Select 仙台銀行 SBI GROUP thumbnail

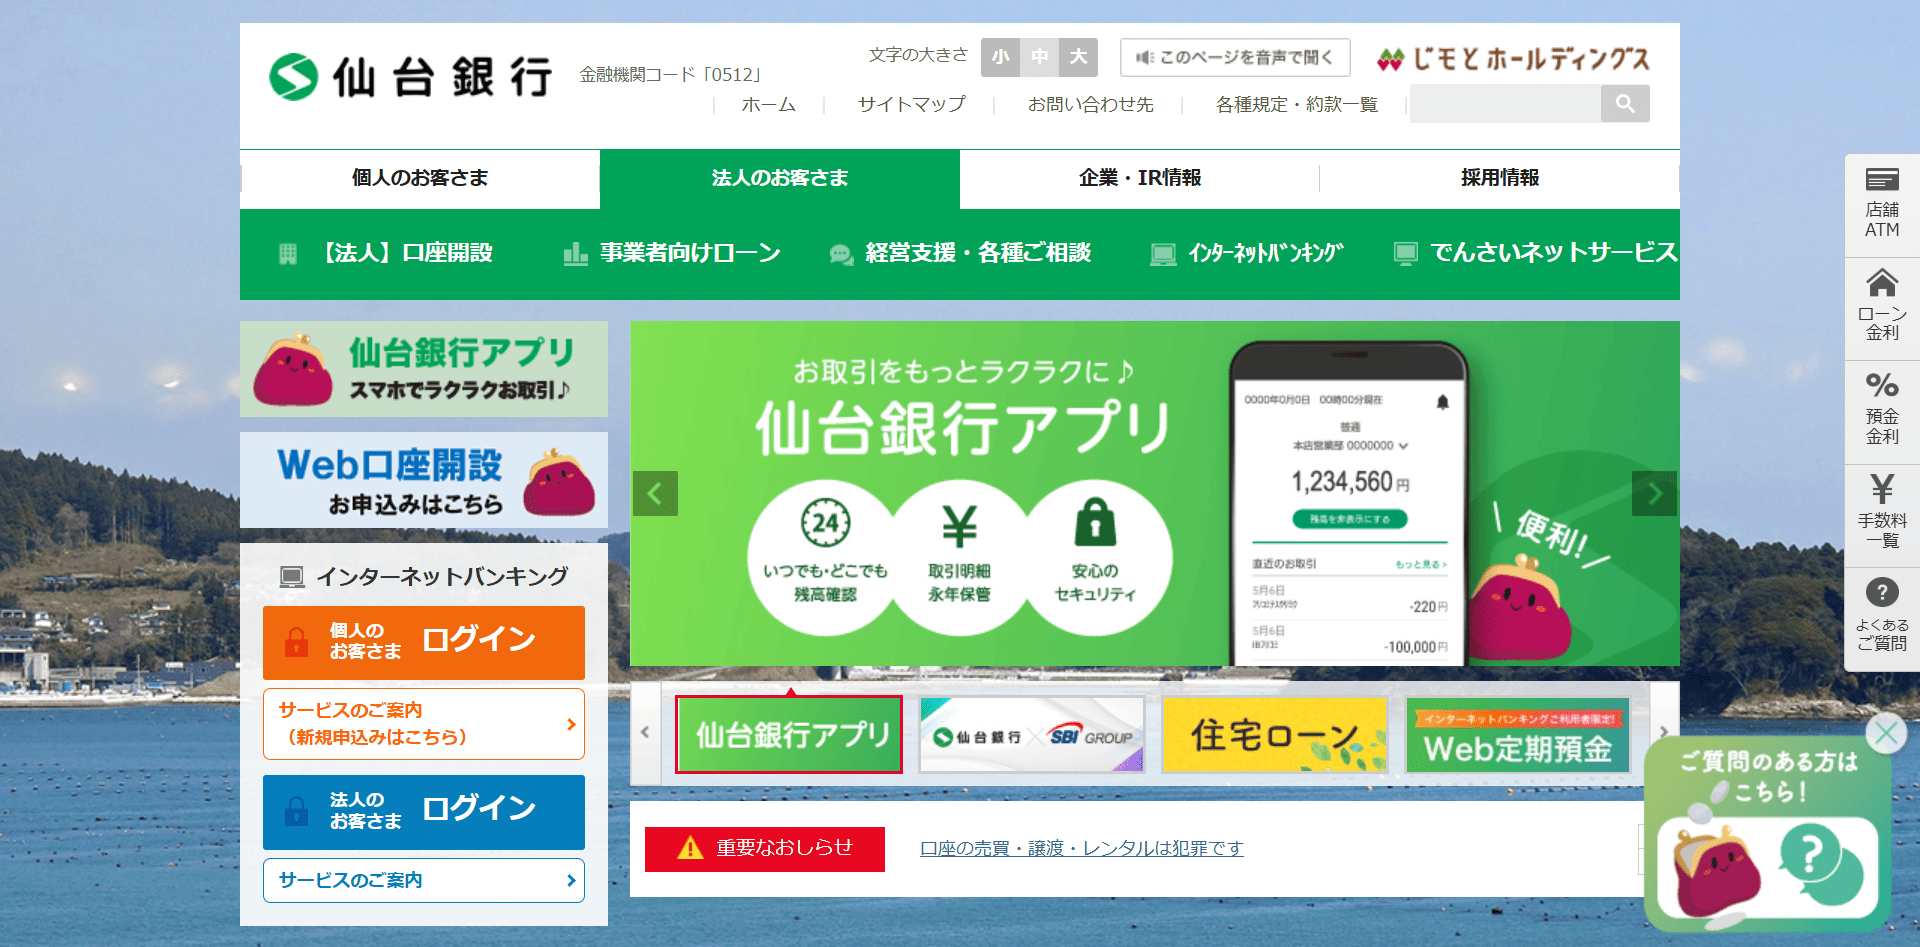(x=1031, y=735)
